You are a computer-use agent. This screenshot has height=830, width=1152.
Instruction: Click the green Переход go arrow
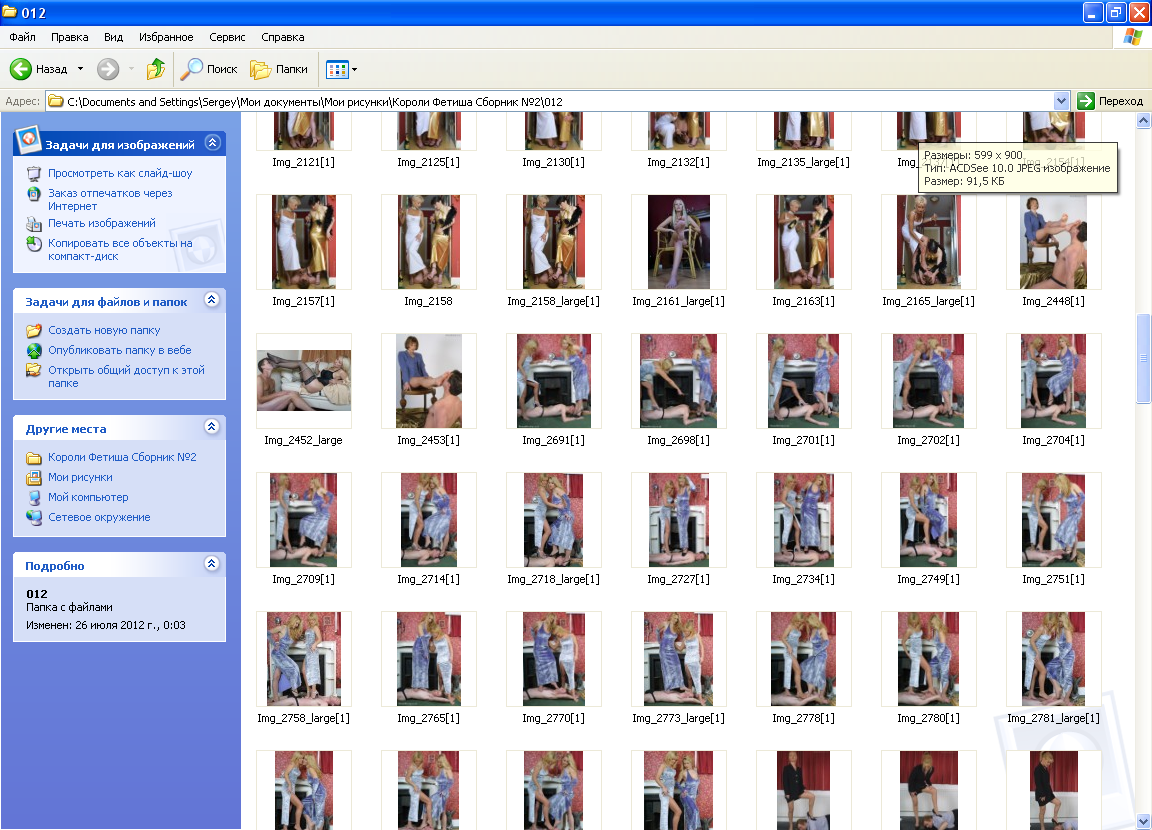pyautogui.click(x=1086, y=101)
